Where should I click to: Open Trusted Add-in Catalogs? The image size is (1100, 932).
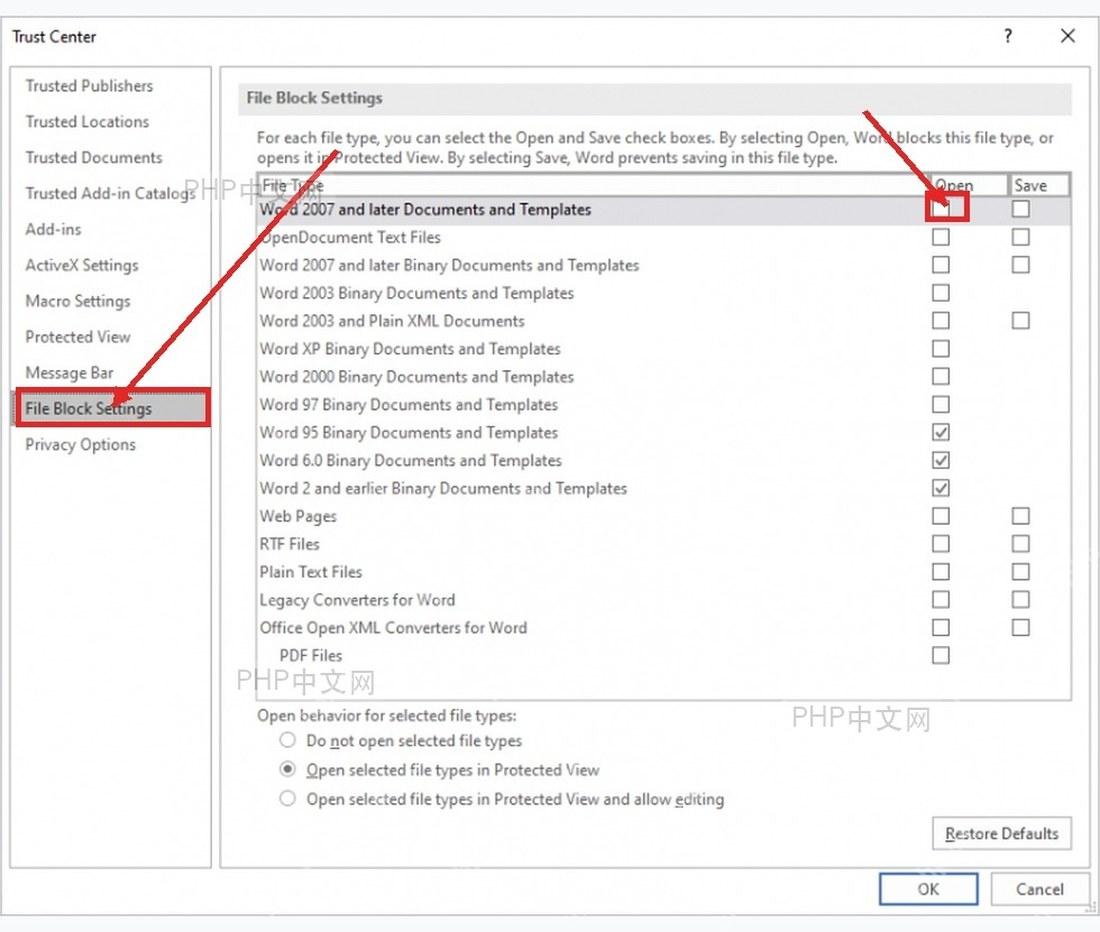(x=110, y=193)
